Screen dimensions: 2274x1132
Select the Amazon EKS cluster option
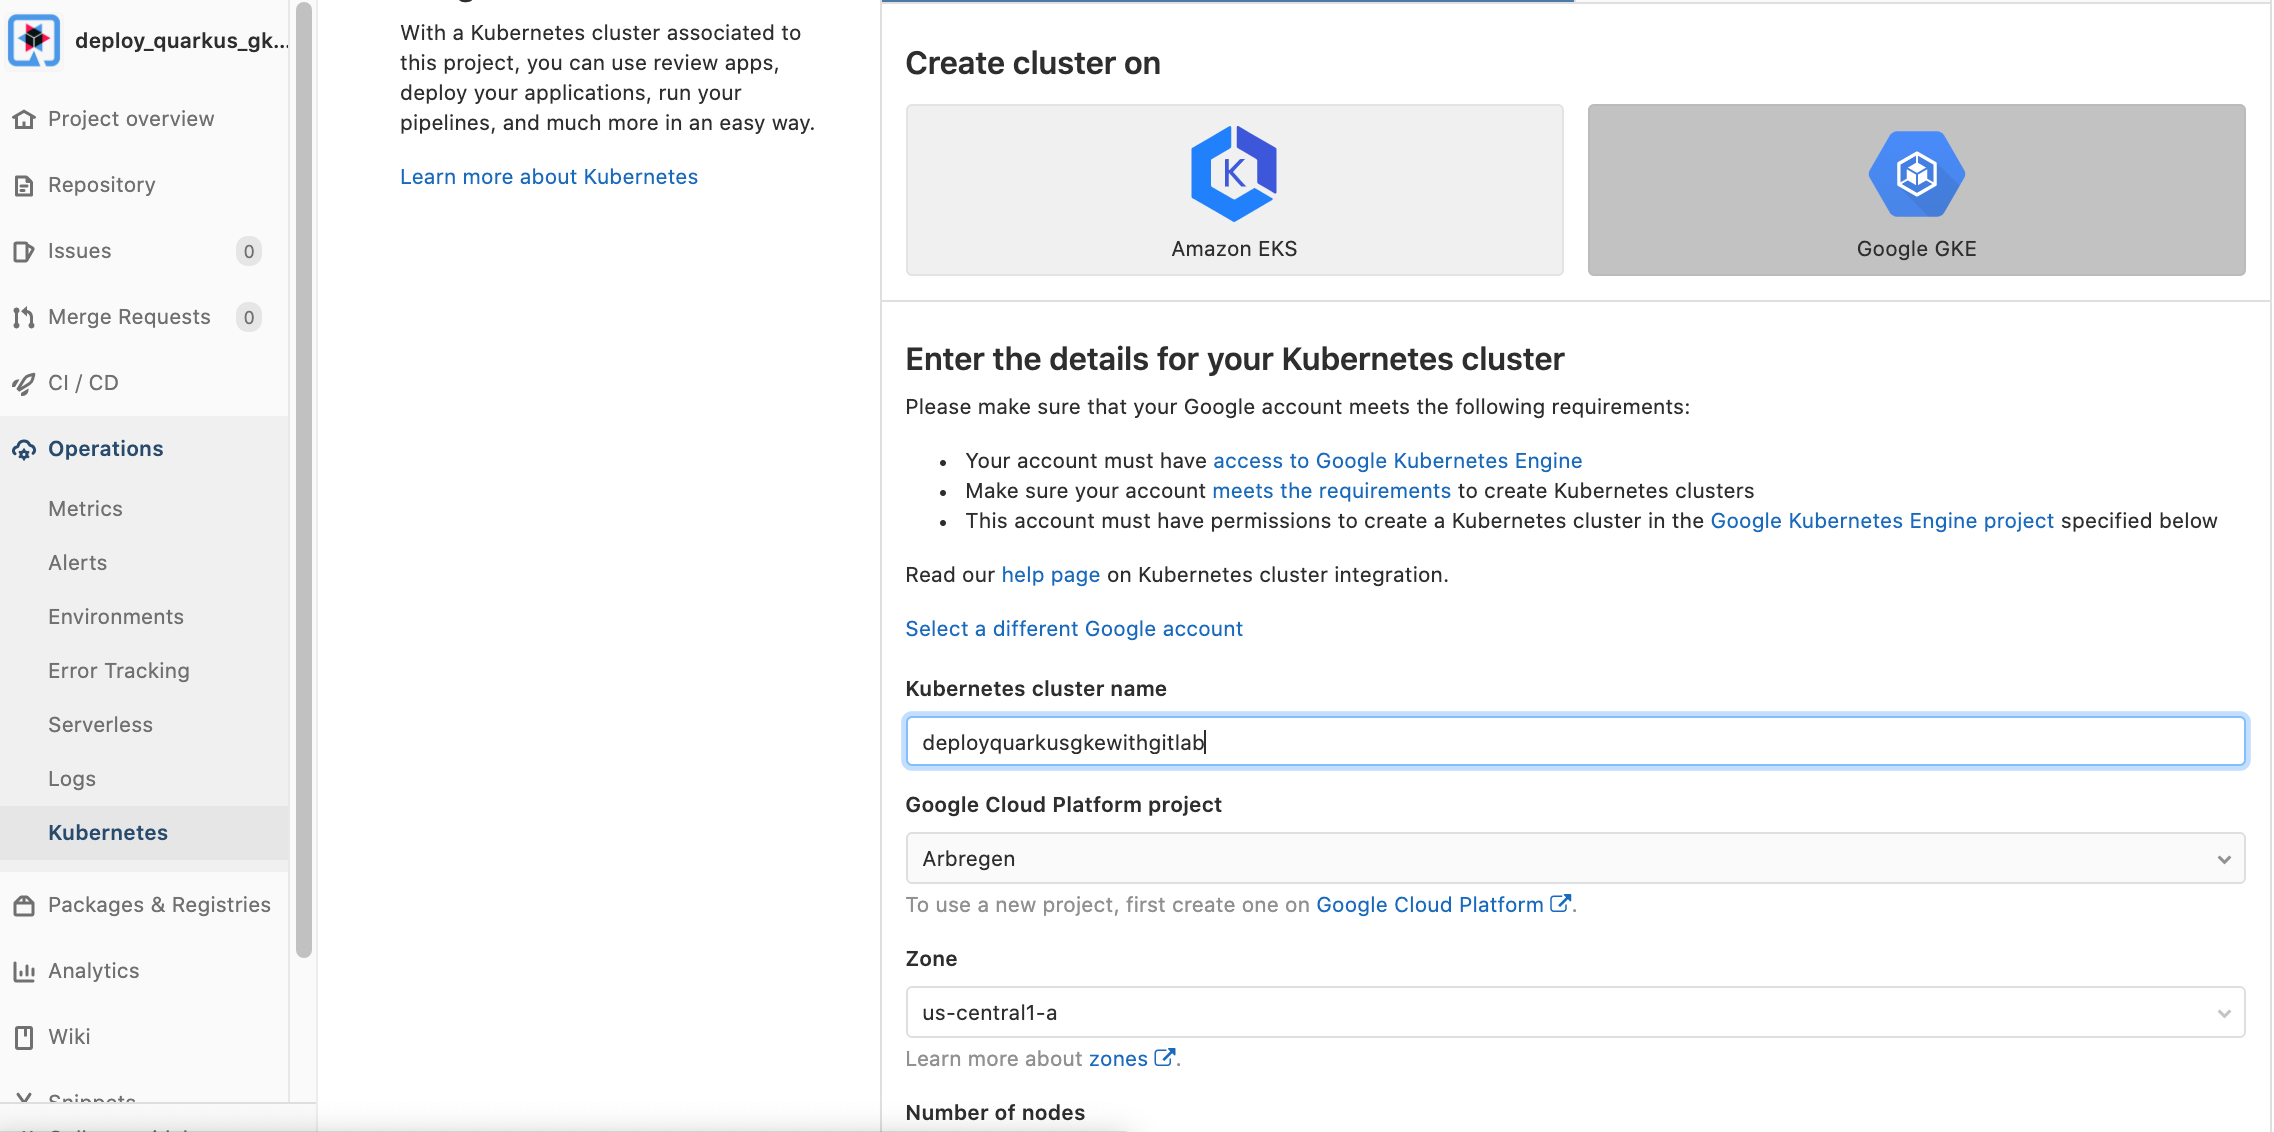click(1234, 190)
